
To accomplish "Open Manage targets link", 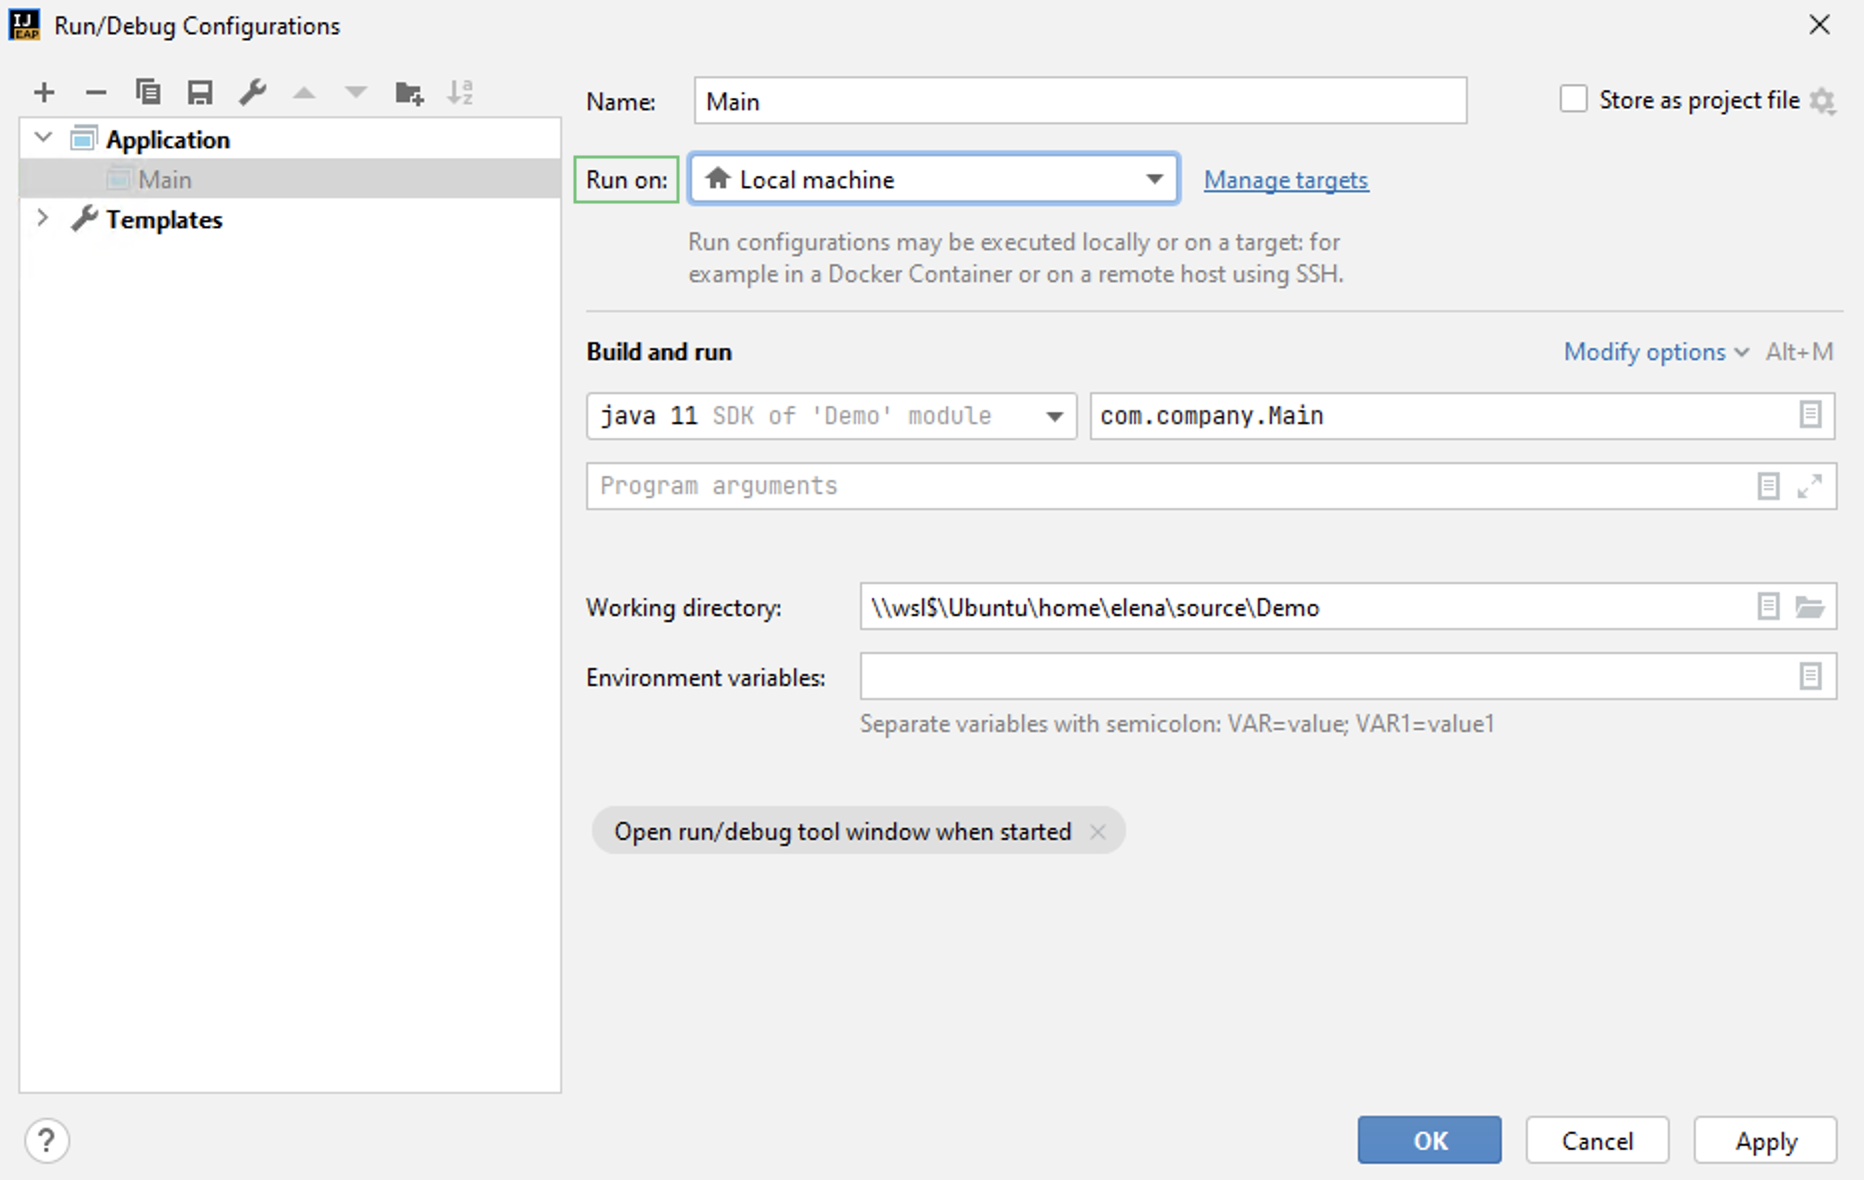I will (x=1286, y=180).
